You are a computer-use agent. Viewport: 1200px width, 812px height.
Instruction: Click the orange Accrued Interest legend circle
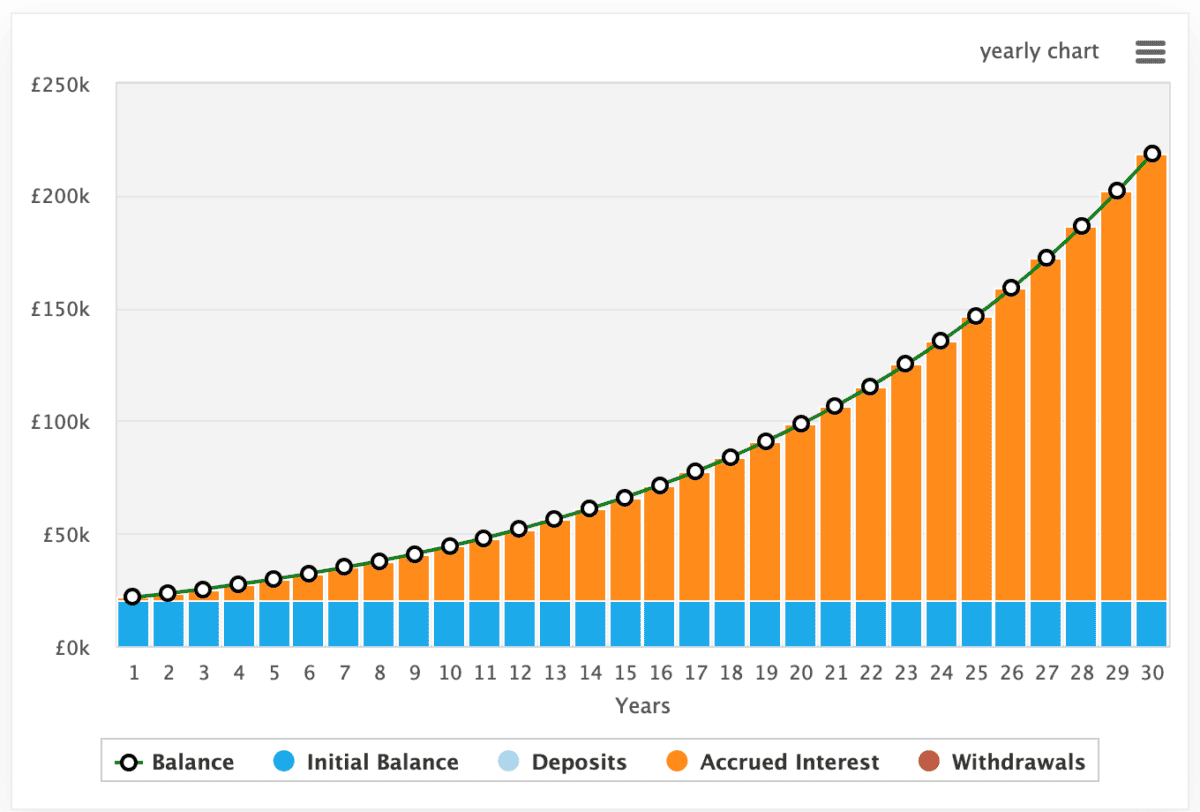click(x=679, y=762)
